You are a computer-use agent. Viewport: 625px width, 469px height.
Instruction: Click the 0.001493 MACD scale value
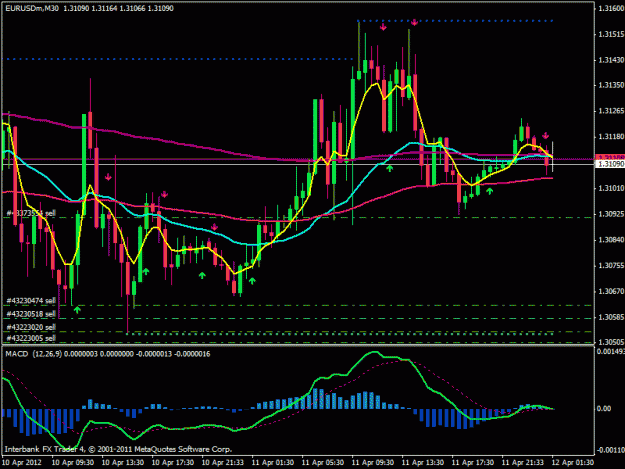coord(610,351)
